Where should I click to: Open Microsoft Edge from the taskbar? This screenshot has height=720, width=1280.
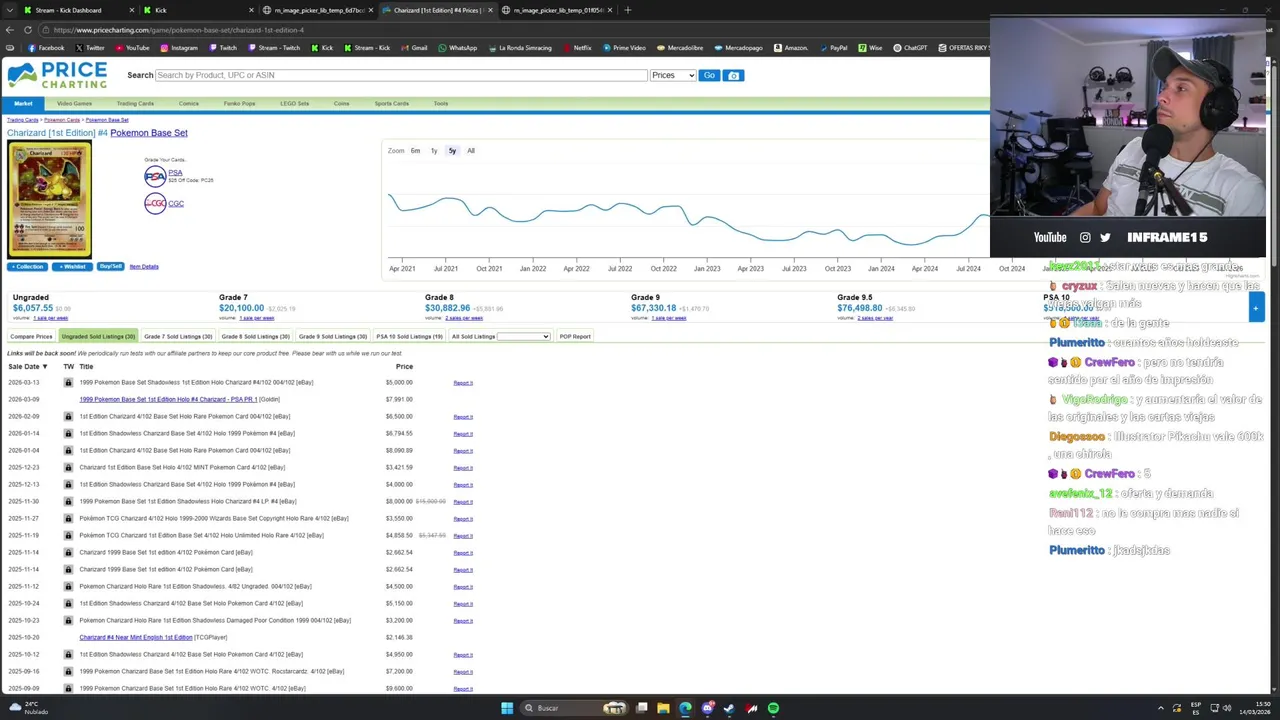coord(685,708)
